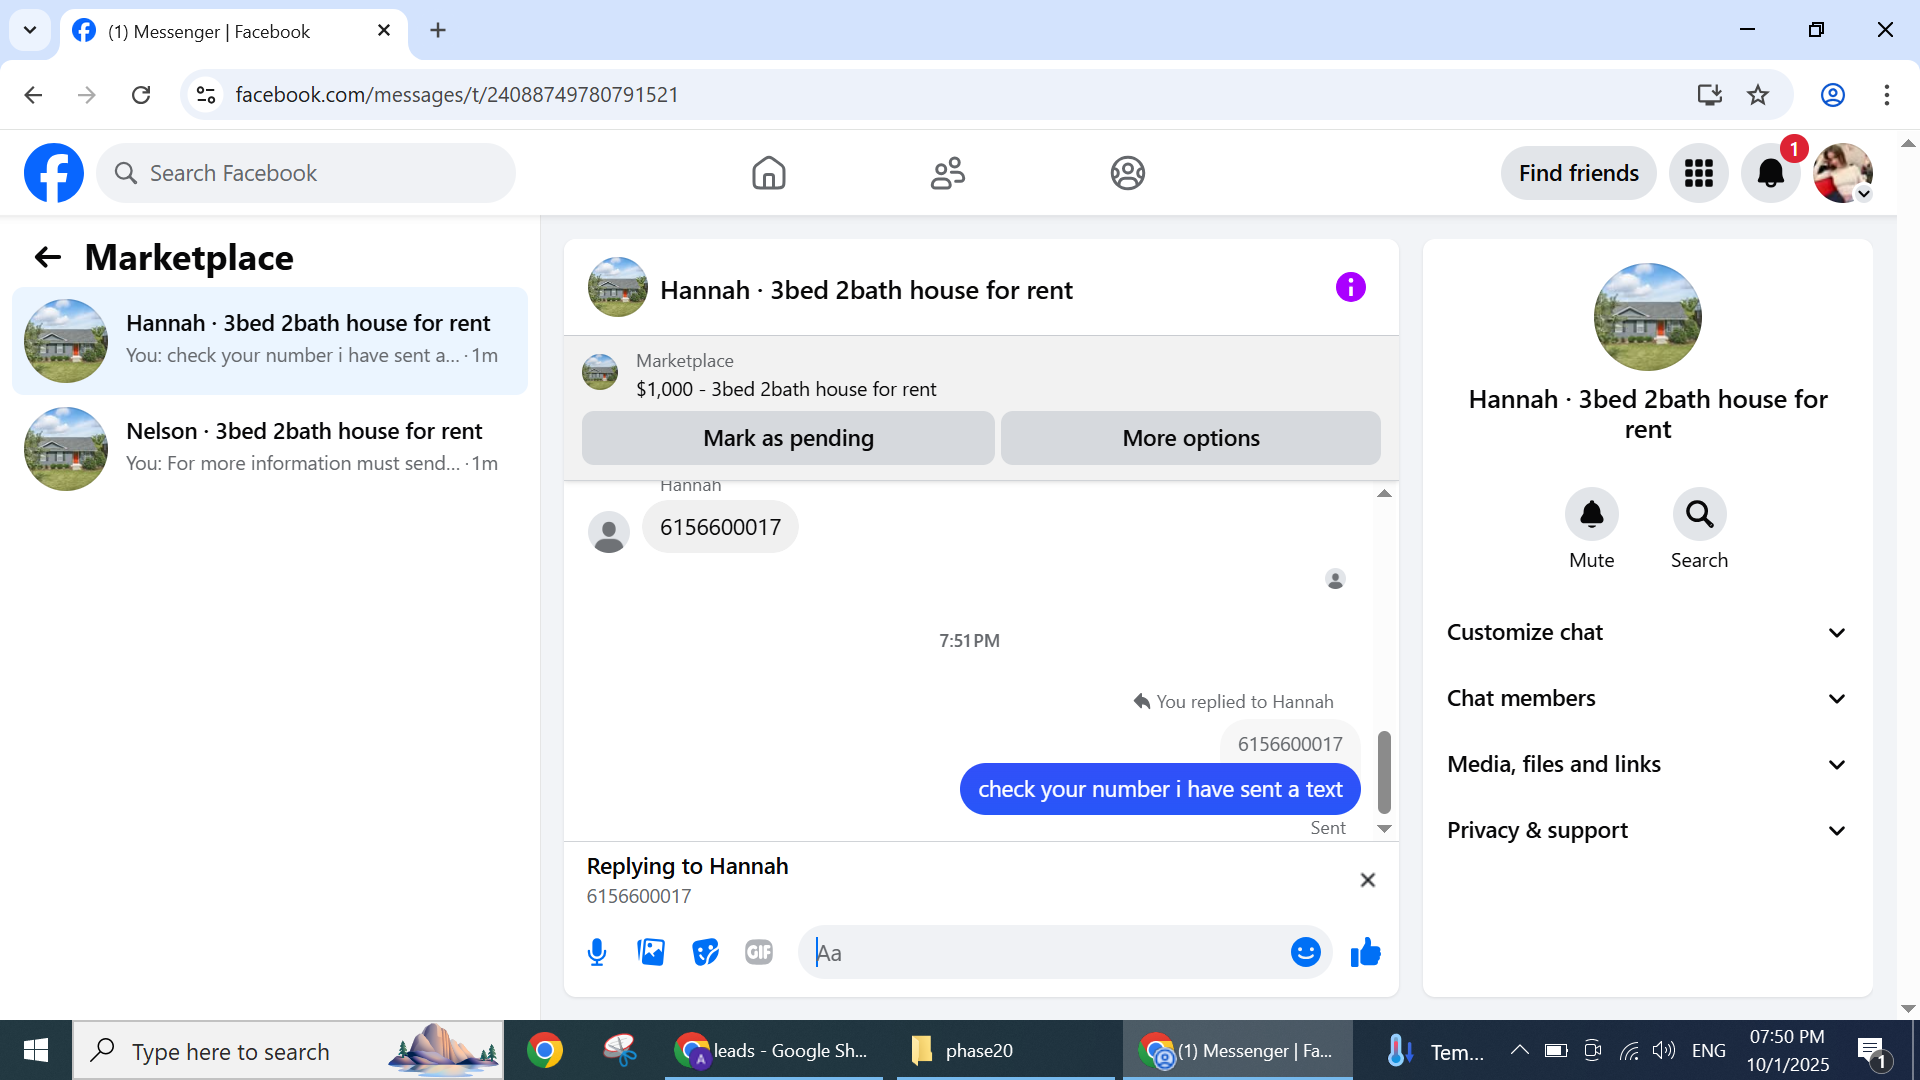Viewport: 1920px width, 1080px height.
Task: Click Mark as pending button
Action: (x=788, y=438)
